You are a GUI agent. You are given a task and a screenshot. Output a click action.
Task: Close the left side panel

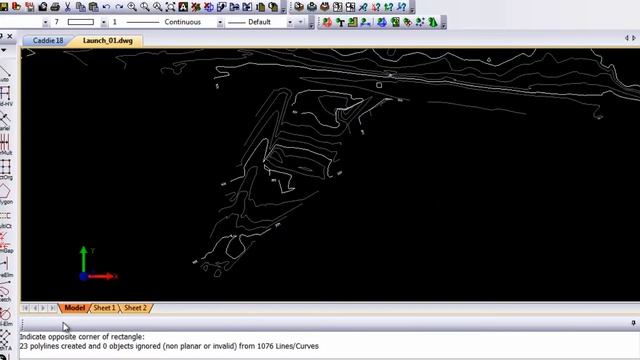[10, 36]
